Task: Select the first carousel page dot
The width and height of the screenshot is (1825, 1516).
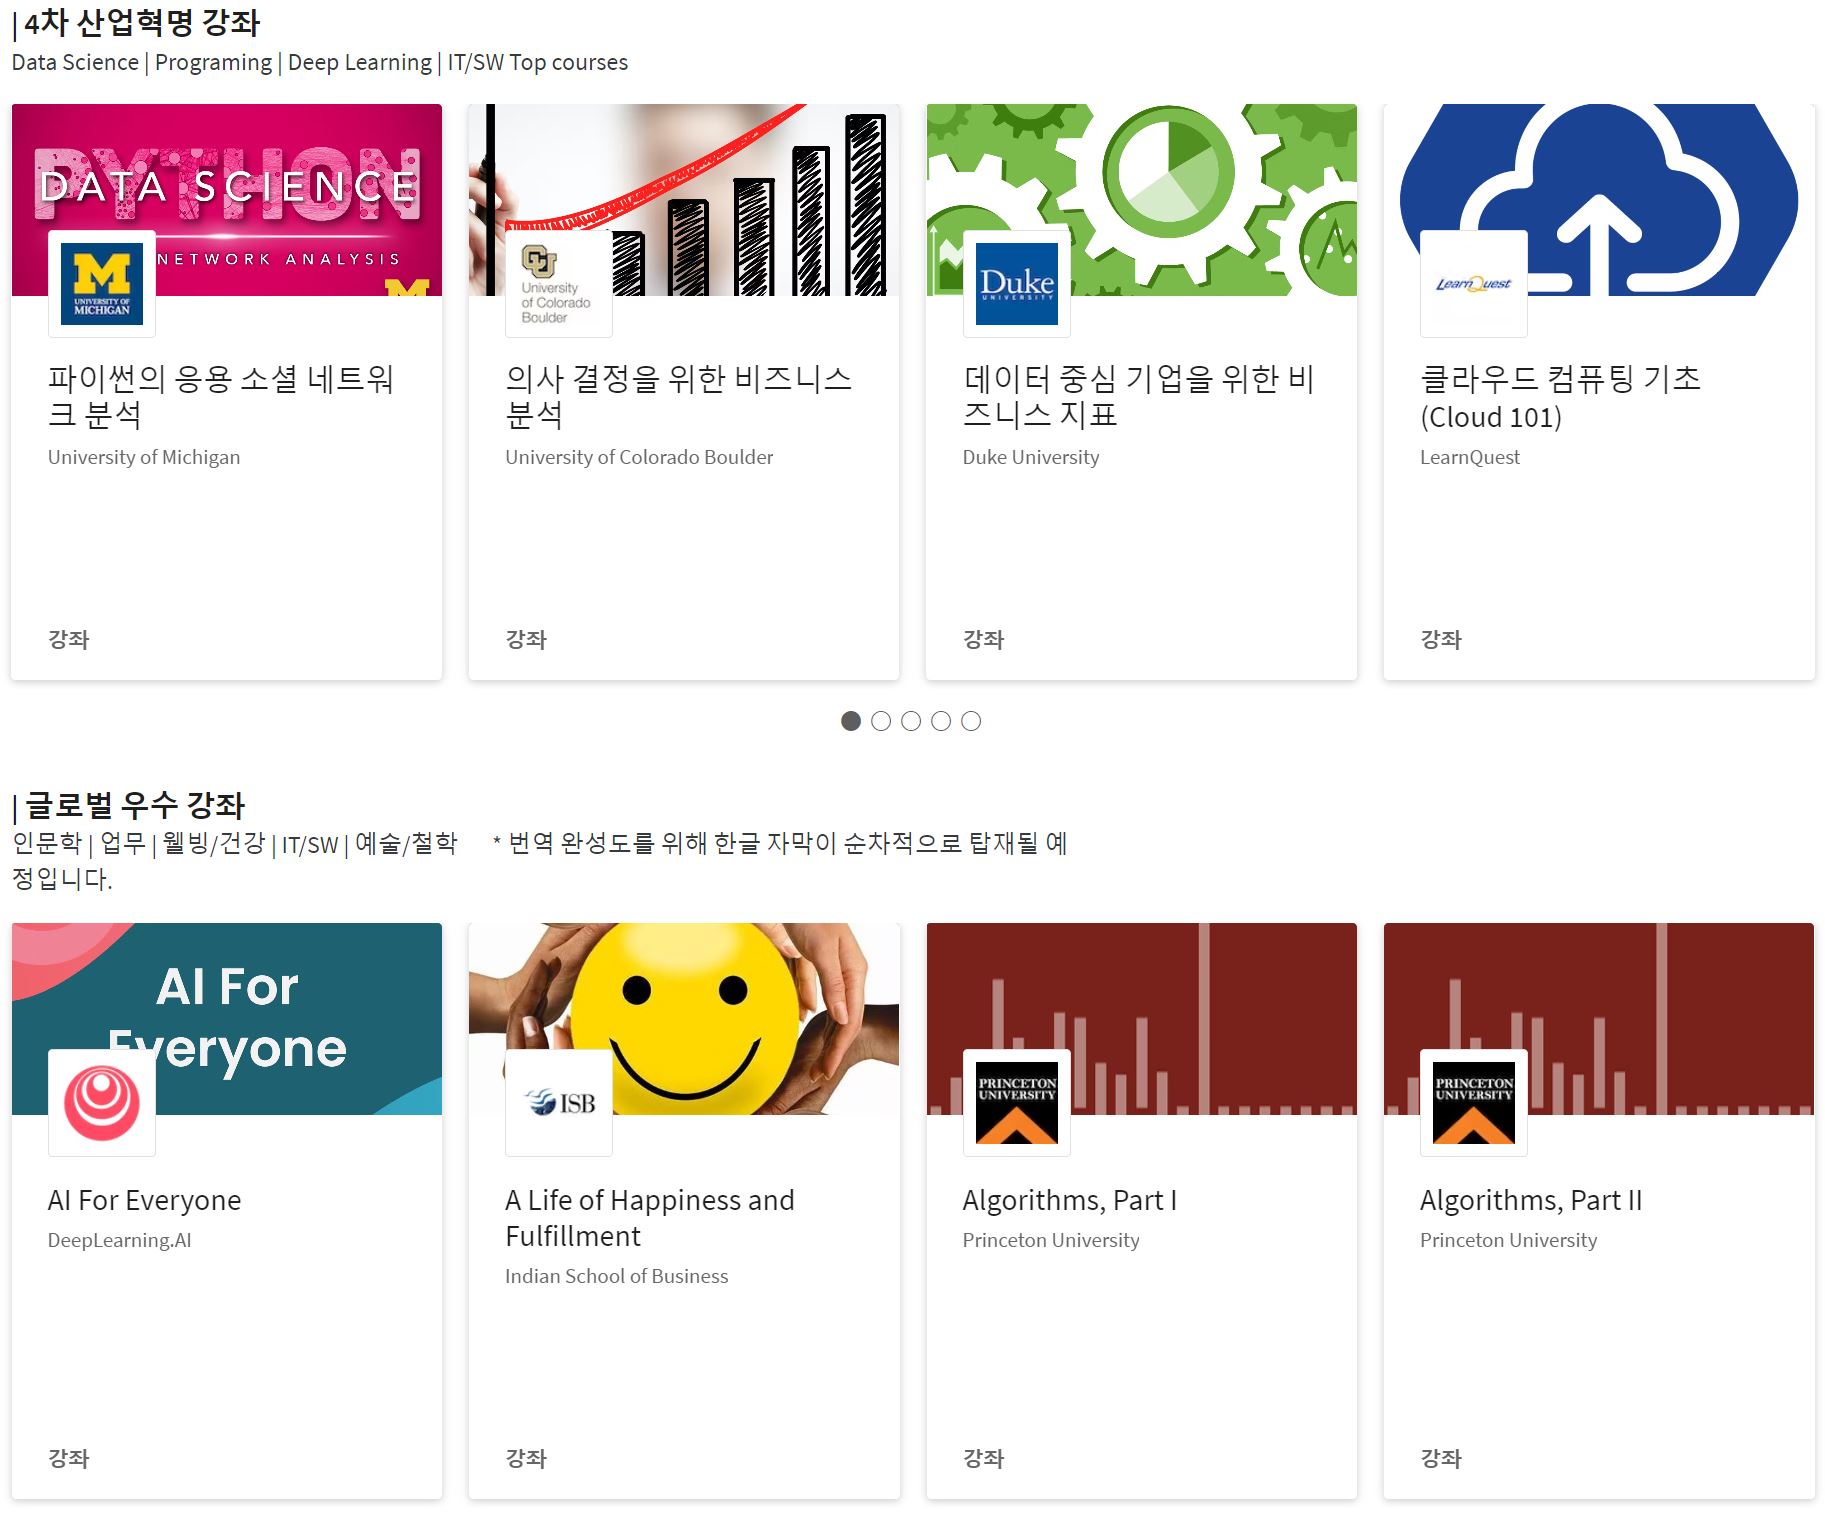Action: pos(851,721)
